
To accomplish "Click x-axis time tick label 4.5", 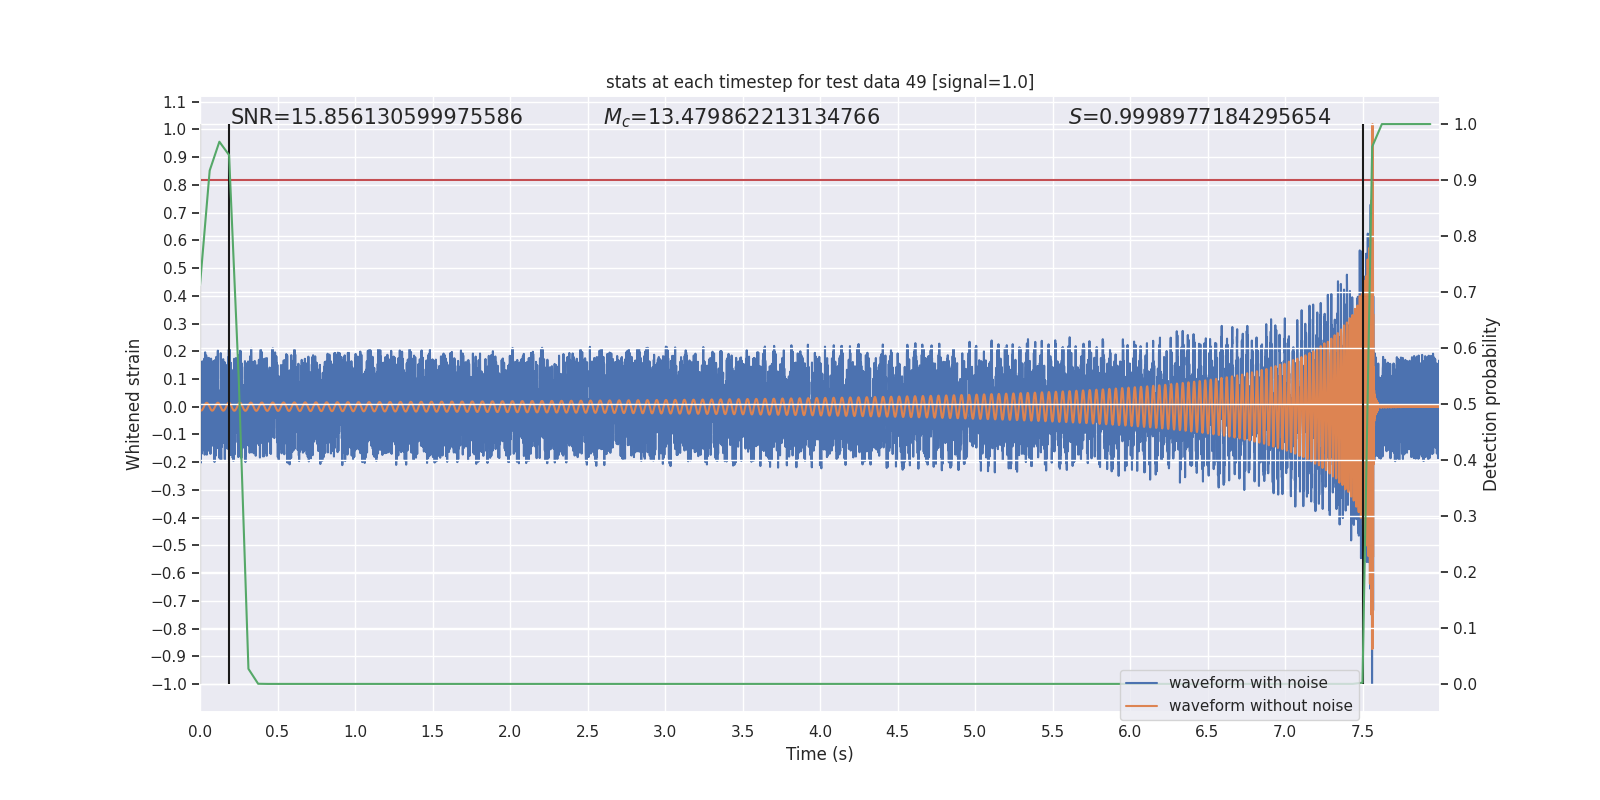I will [897, 732].
